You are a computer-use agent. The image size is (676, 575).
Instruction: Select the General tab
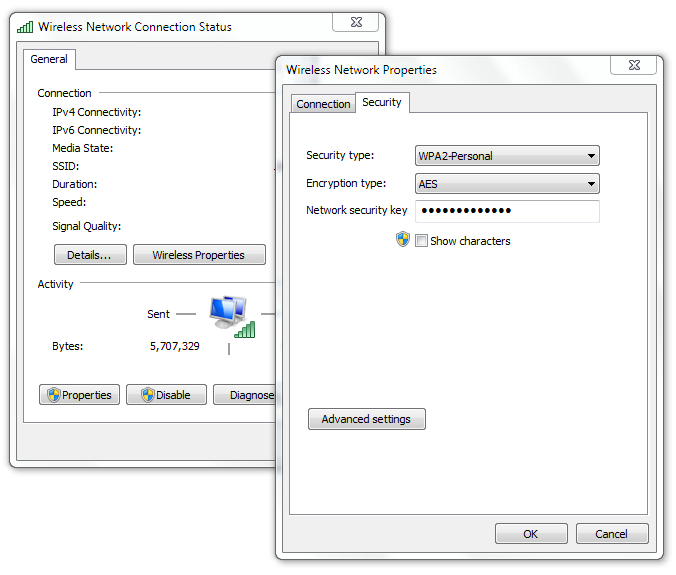pos(49,60)
